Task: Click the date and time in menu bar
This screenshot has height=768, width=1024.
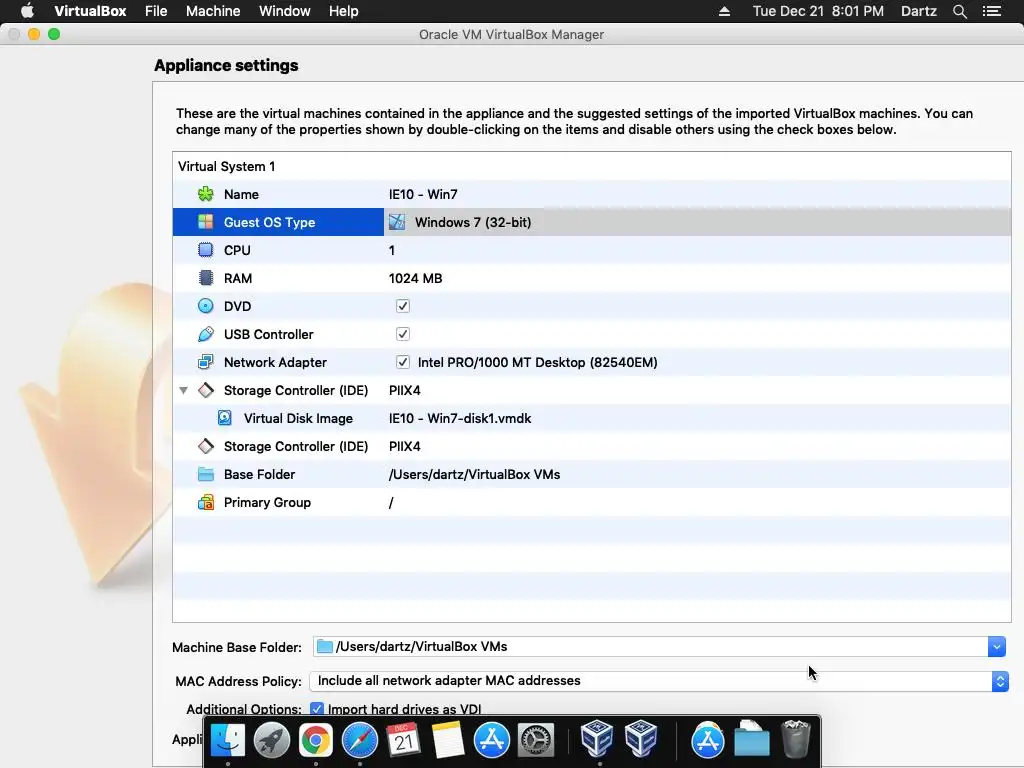Action: click(x=818, y=11)
